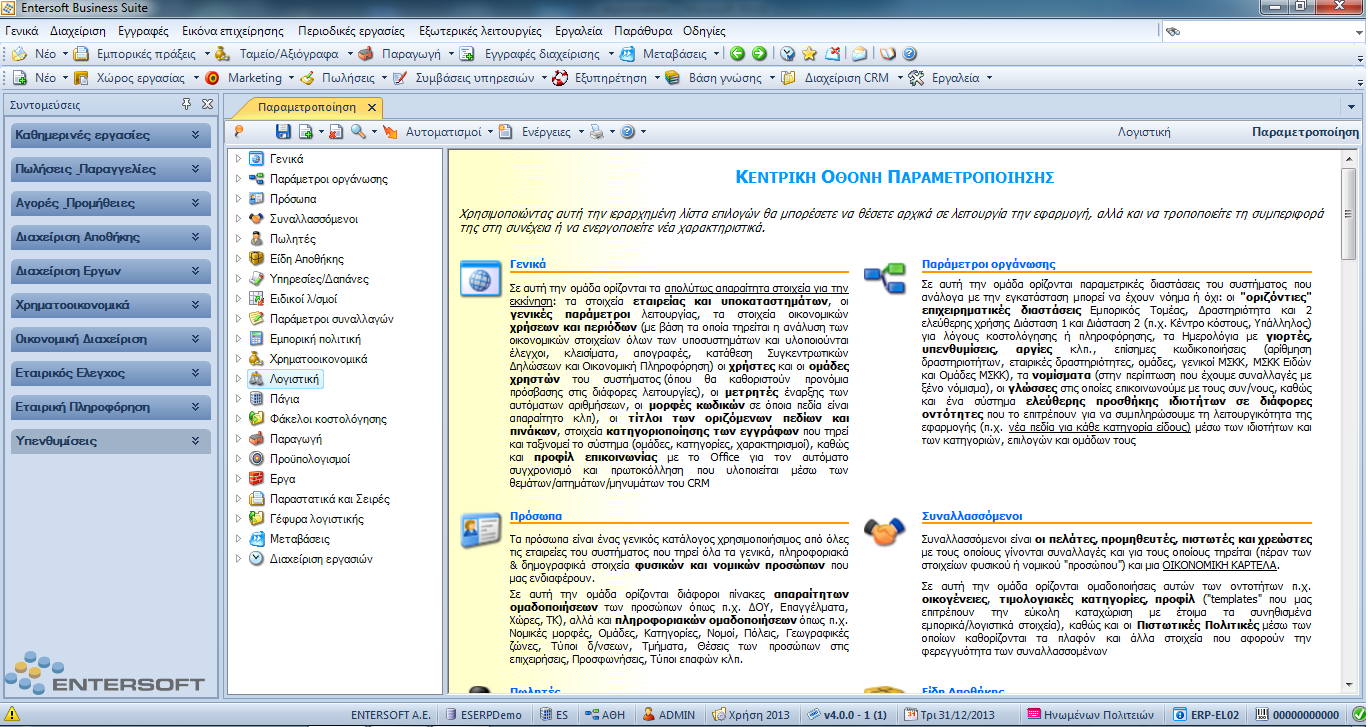Click the content pane vertical scrollbar

pos(1349,420)
